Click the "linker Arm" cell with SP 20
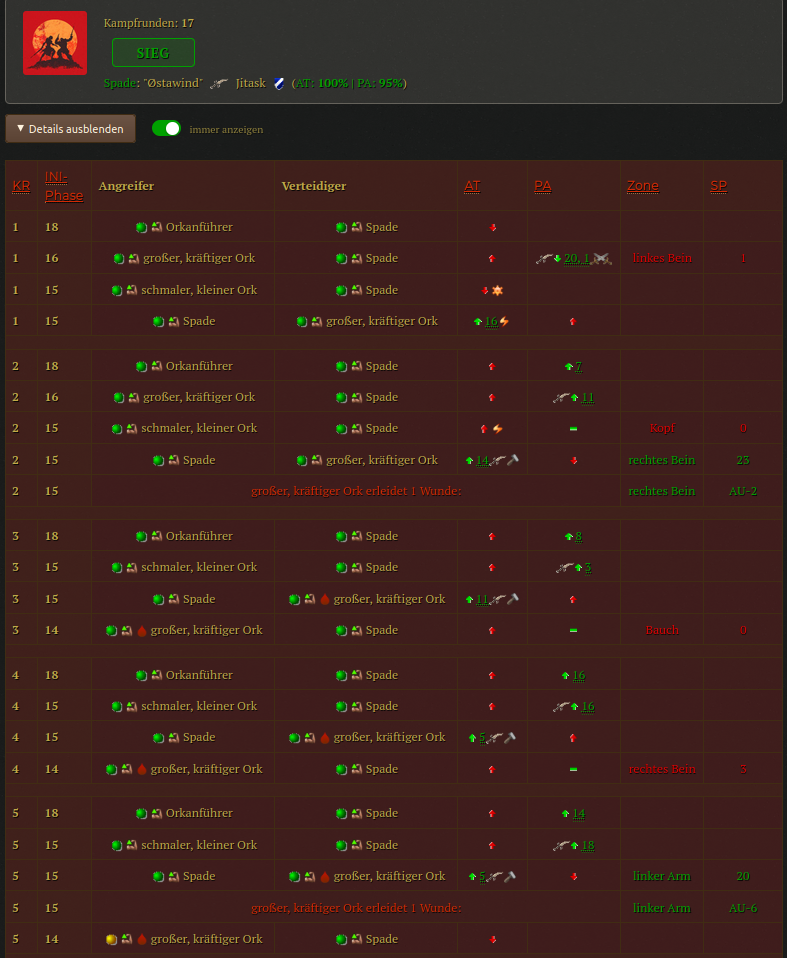Viewport: 787px width, 958px height. (662, 876)
